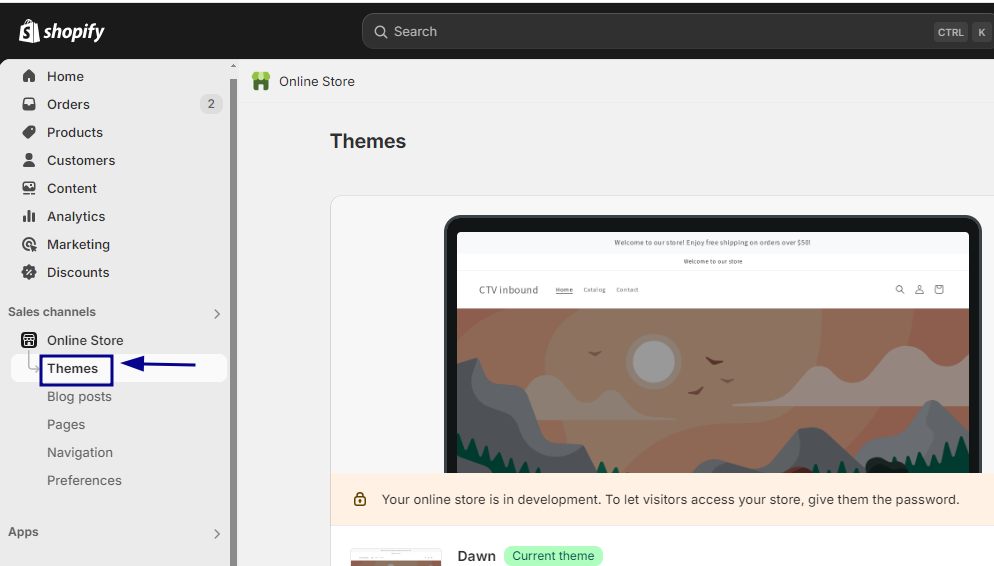
Task: Click the Customers person icon
Action: 29,160
